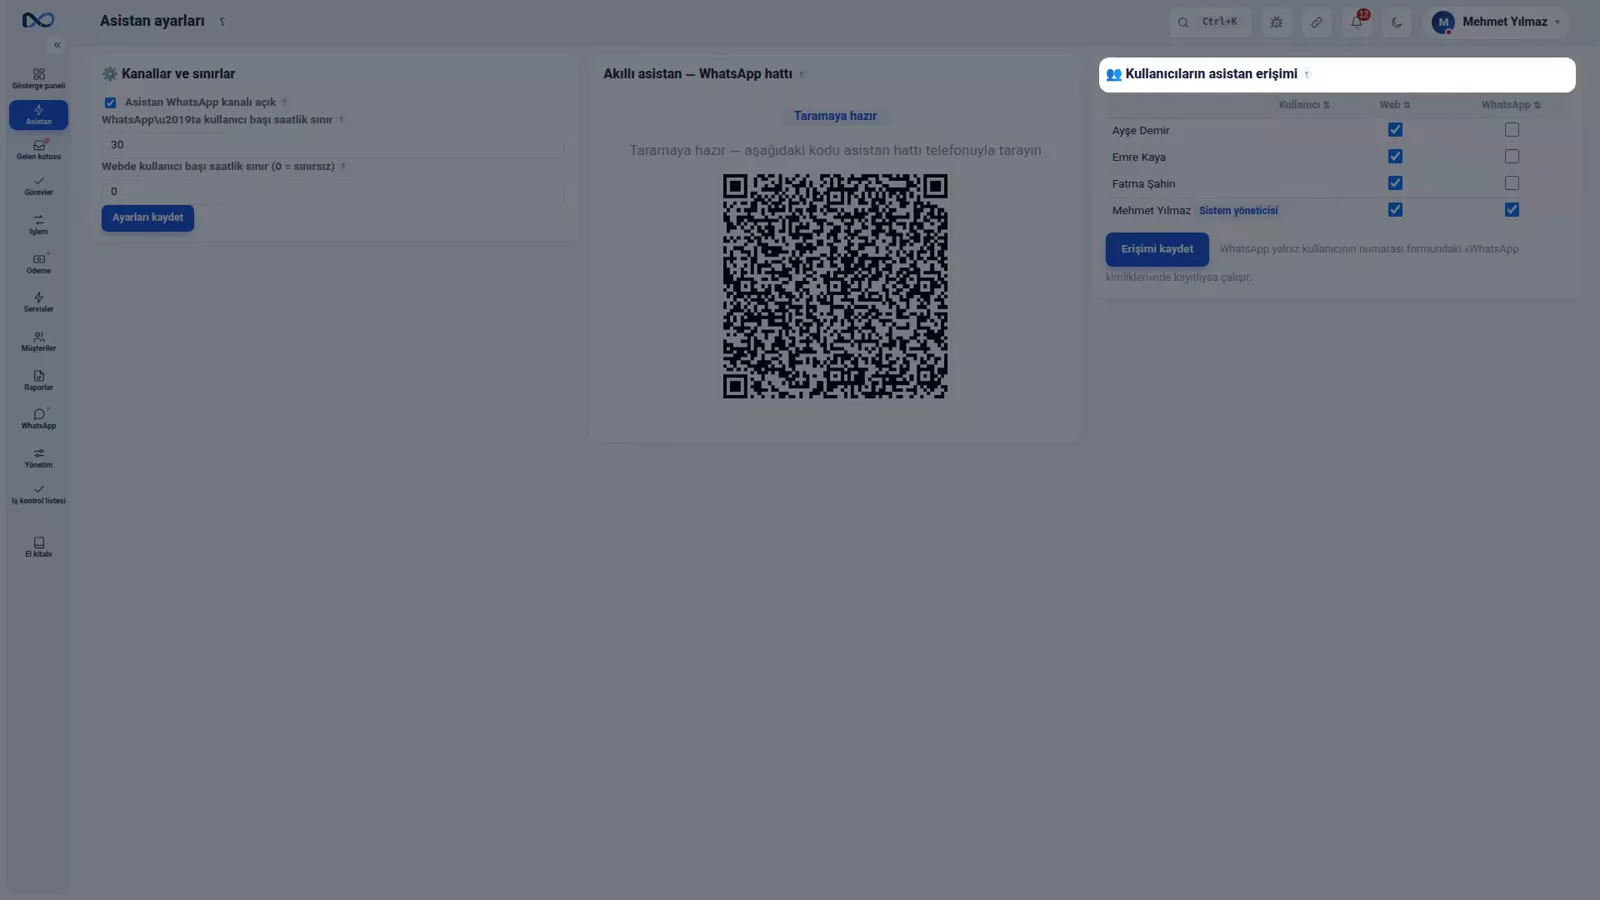Viewport: 1600px width, 900px height.
Task: Enable WhatsApp access for Ayşe Demir
Action: pyautogui.click(x=1512, y=130)
